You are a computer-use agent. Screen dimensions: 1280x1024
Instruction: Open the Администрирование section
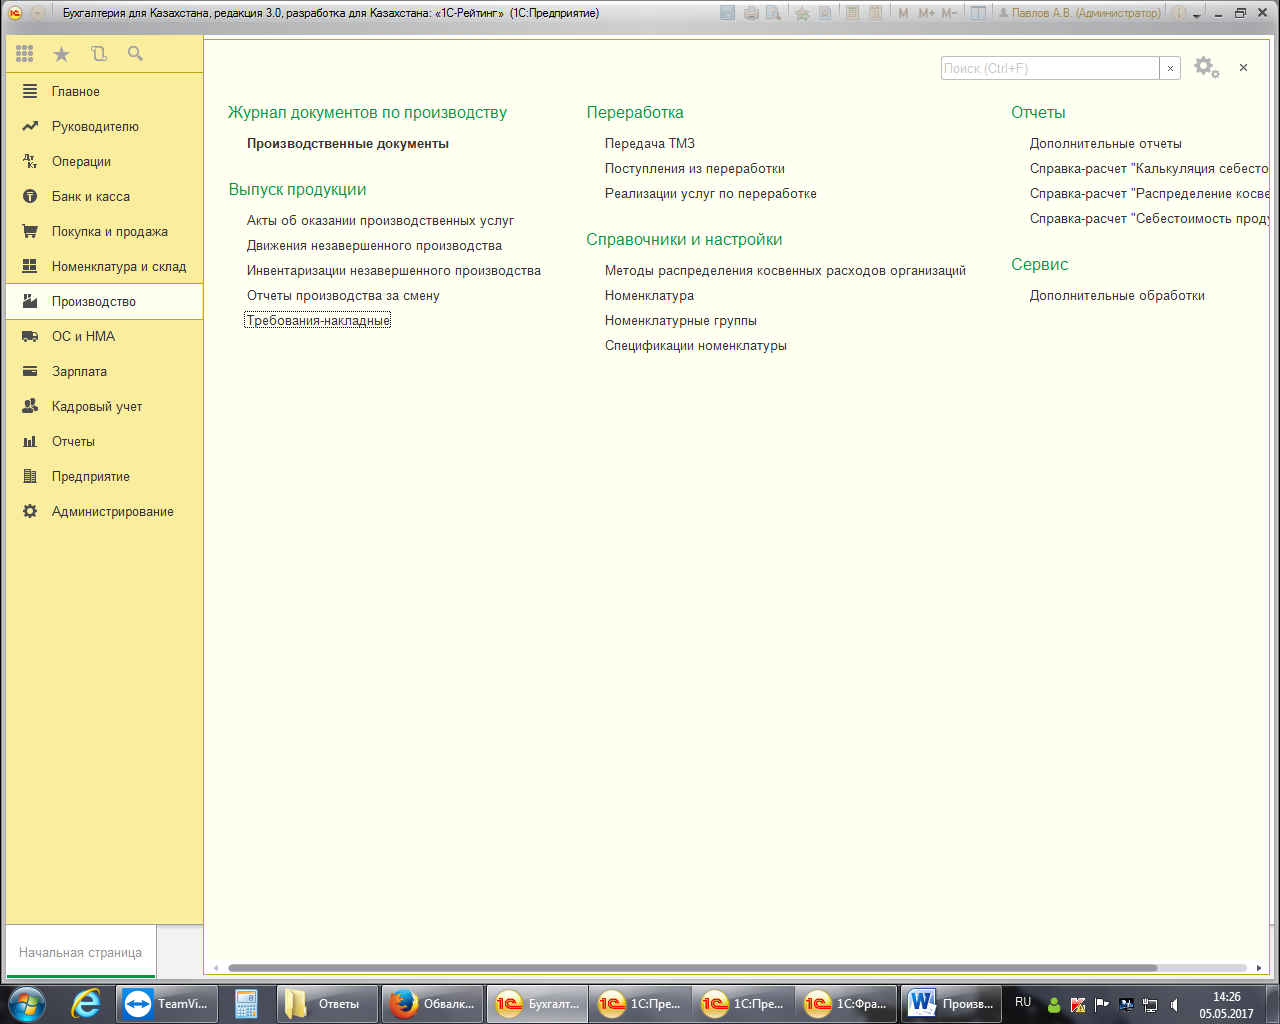click(x=104, y=511)
